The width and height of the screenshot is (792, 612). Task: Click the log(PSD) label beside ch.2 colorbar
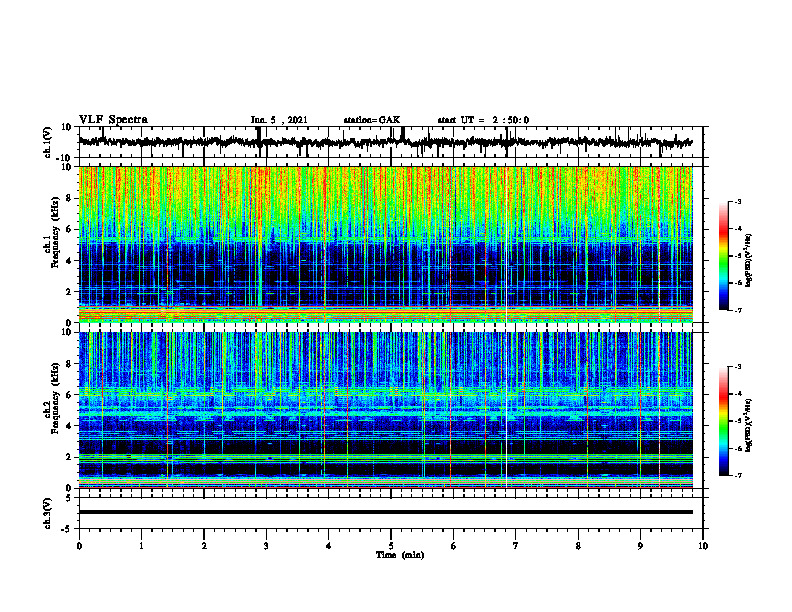(x=749, y=425)
